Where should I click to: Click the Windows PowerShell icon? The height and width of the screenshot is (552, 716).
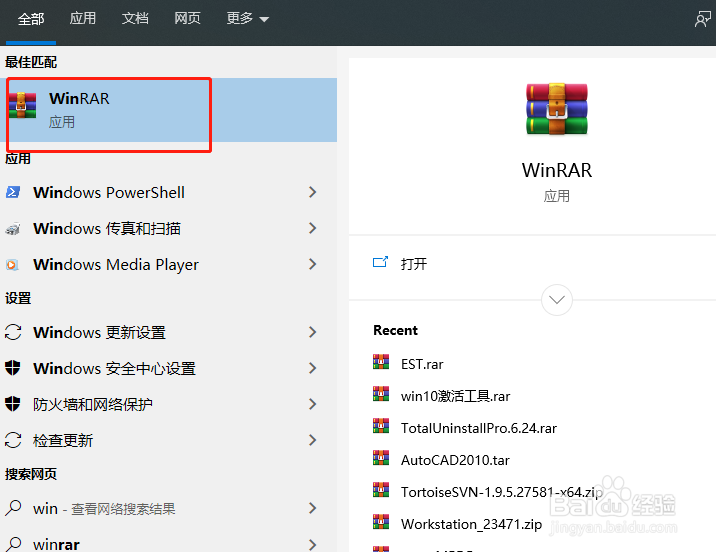13,192
